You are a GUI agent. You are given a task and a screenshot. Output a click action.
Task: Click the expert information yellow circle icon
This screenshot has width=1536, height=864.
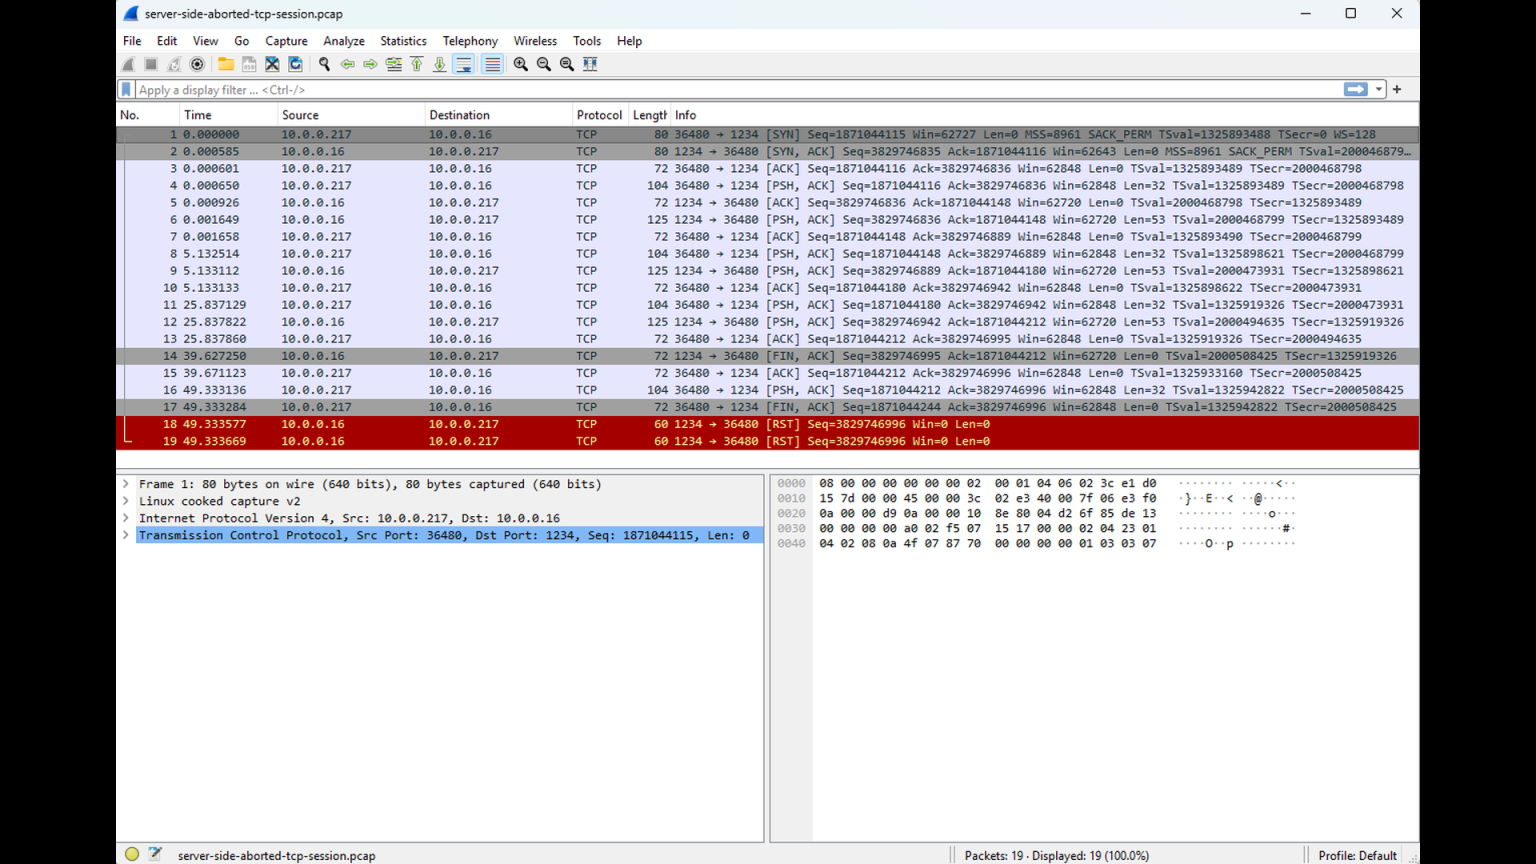pyautogui.click(x=132, y=854)
